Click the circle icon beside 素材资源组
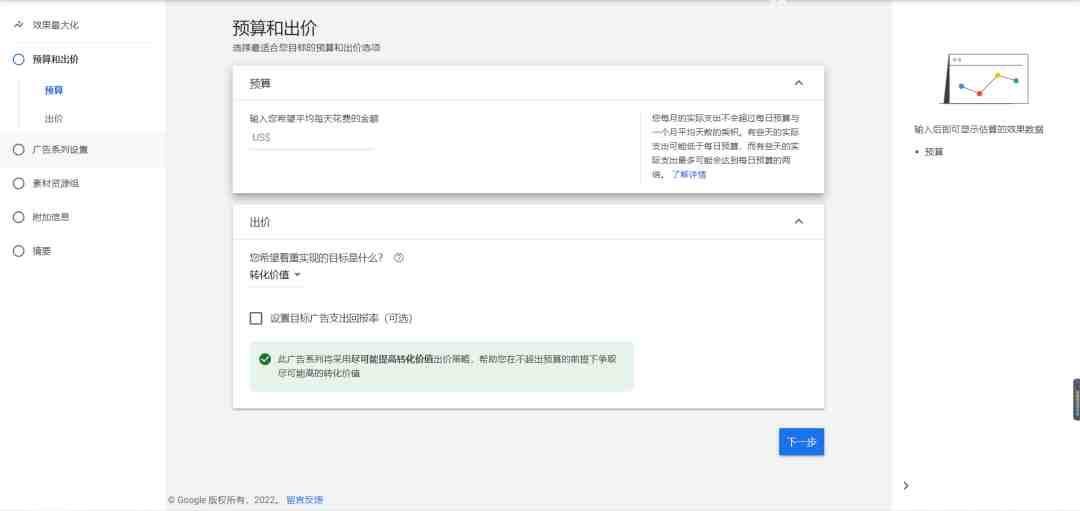The width and height of the screenshot is (1080, 511). point(19,183)
